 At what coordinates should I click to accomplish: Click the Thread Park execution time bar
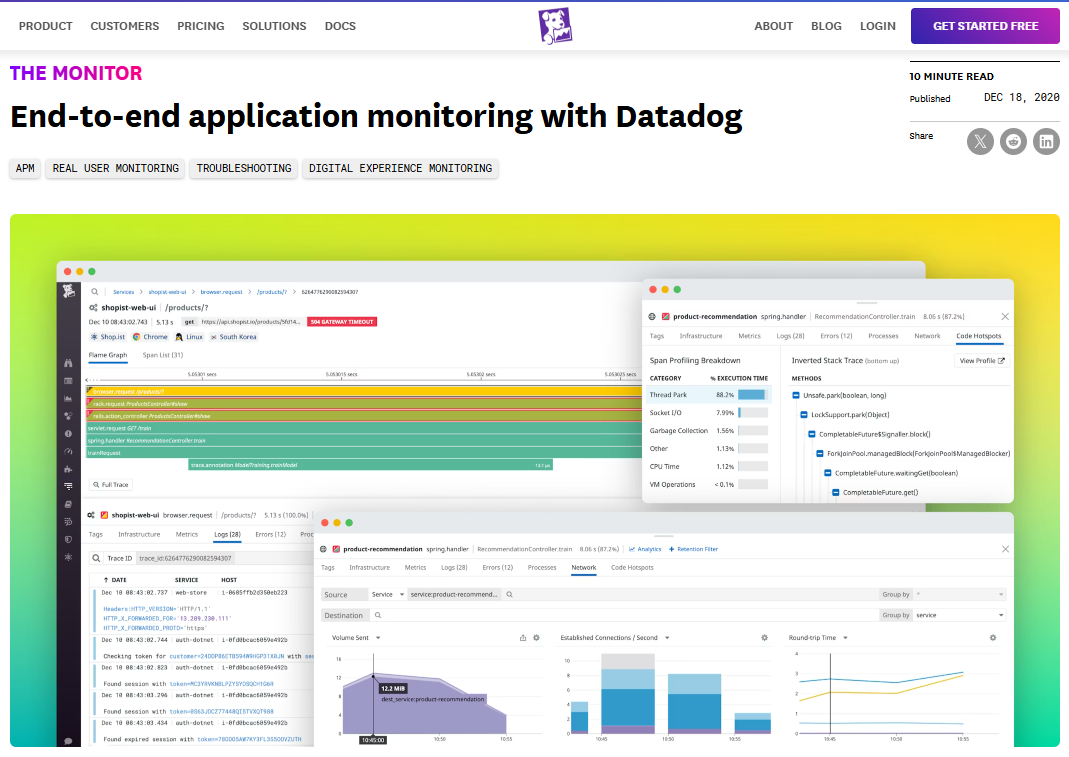click(752, 395)
